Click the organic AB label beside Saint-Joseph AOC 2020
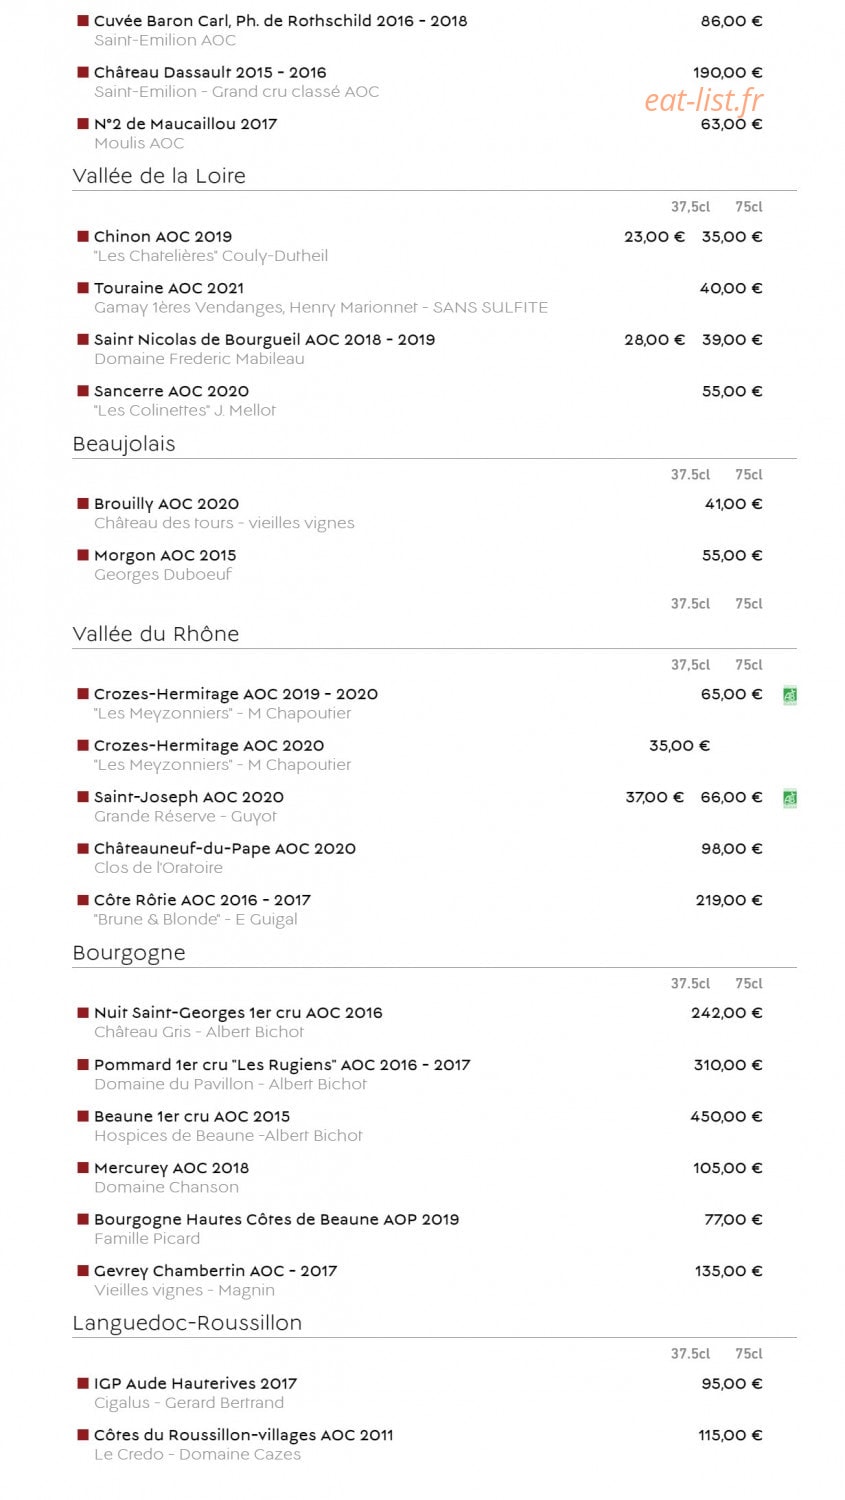 (x=790, y=798)
